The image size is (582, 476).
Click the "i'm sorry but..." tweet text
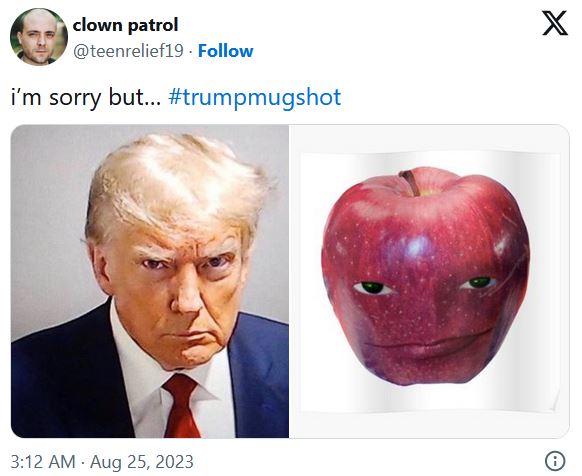click(86, 97)
